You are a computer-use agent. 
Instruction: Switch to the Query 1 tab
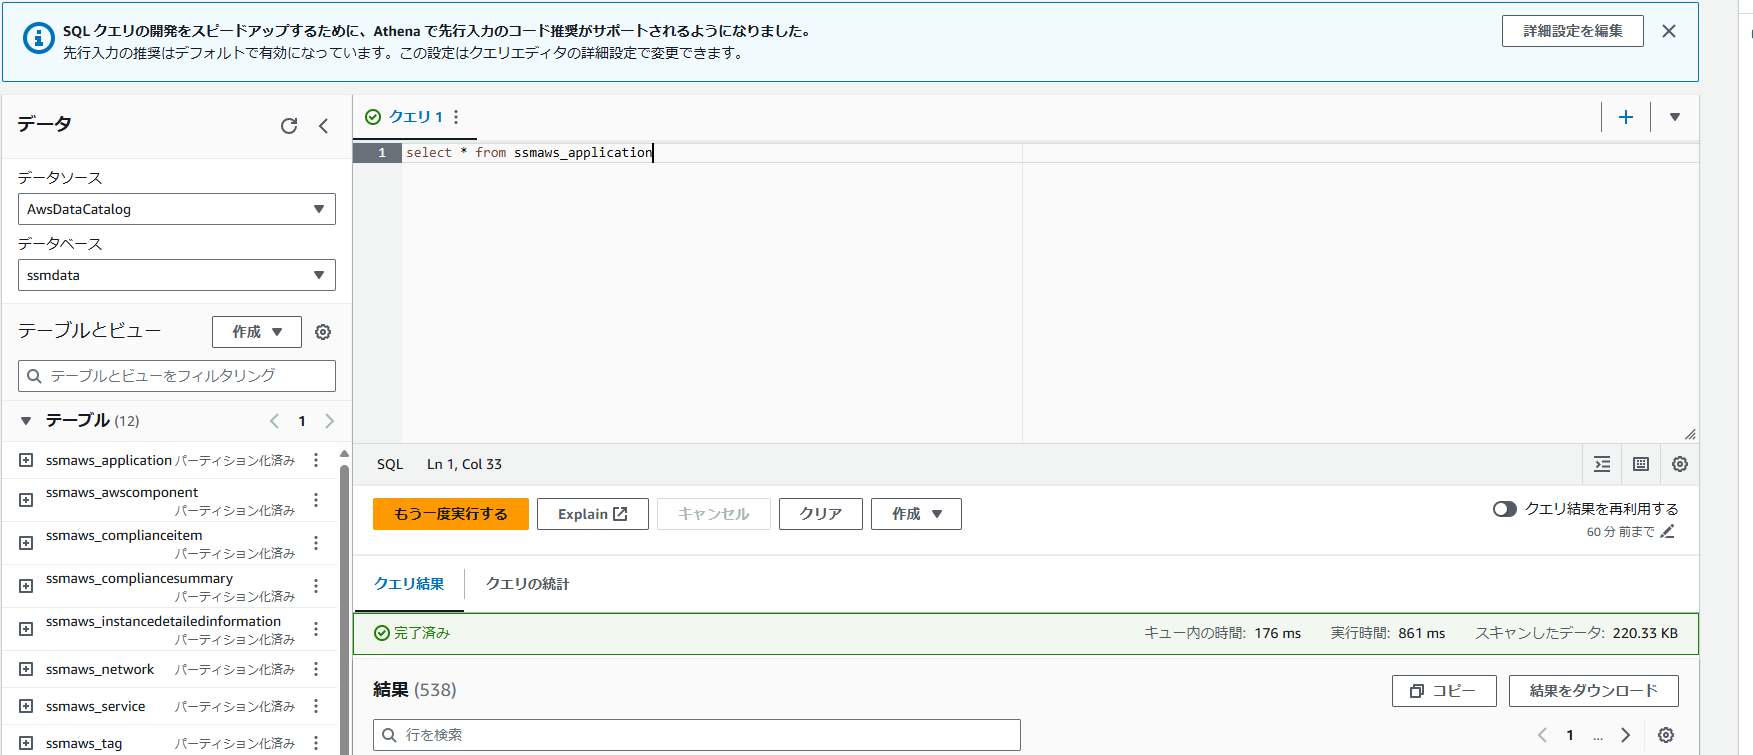[x=416, y=117]
